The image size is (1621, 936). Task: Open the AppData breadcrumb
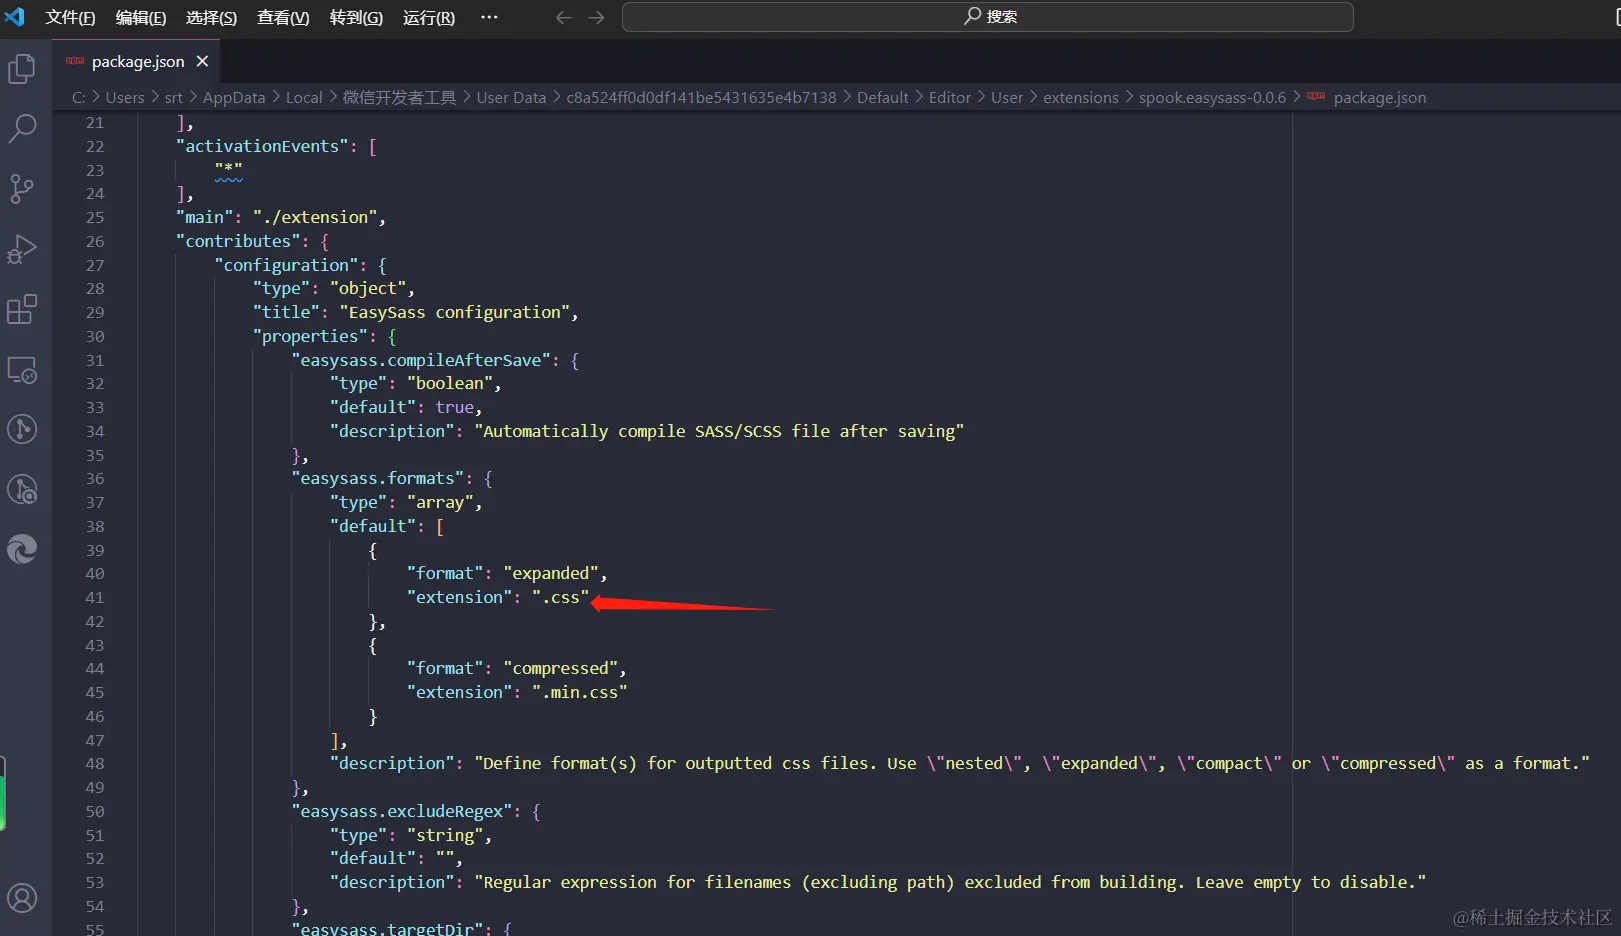tap(234, 97)
